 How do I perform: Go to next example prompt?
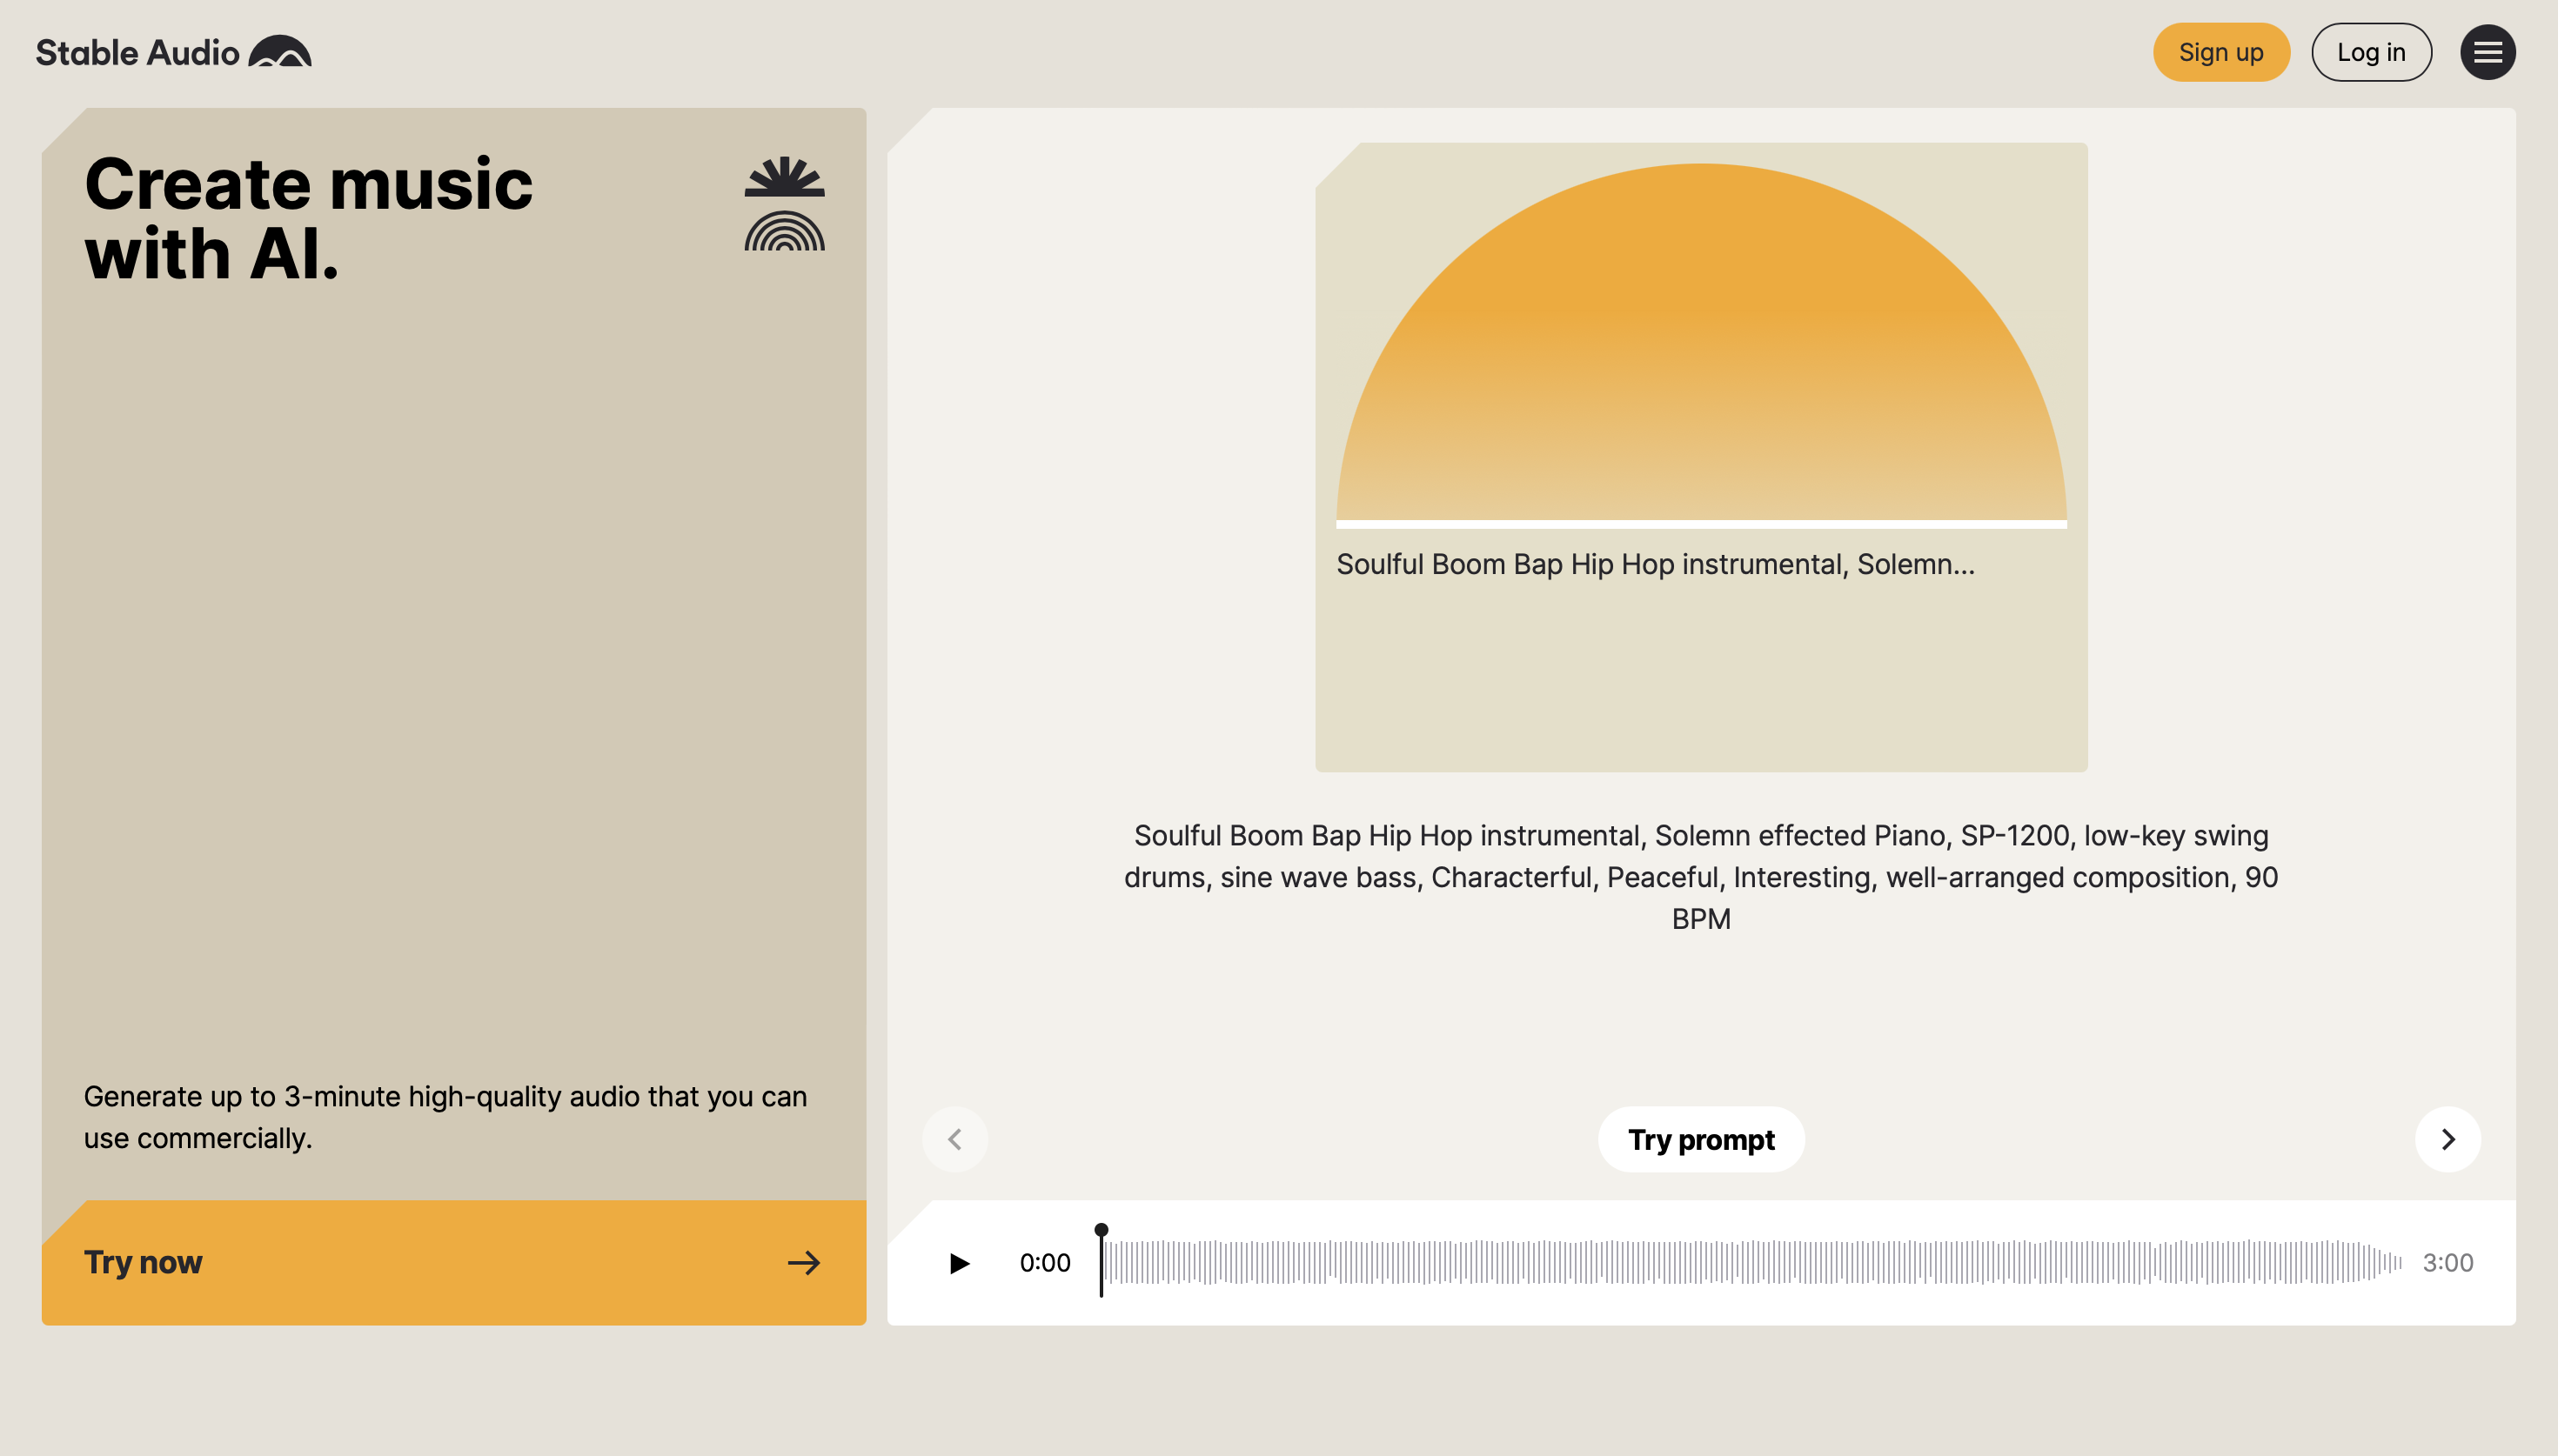coord(2447,1139)
